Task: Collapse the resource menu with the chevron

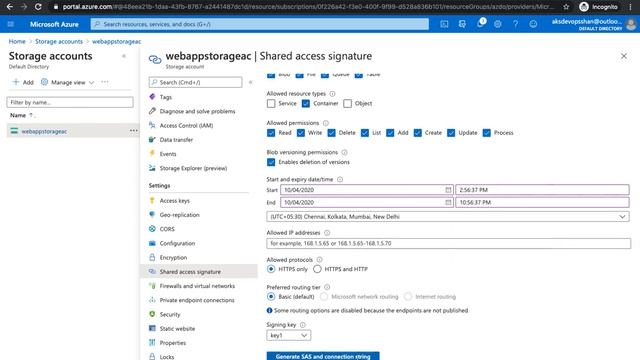Action: 251,82
